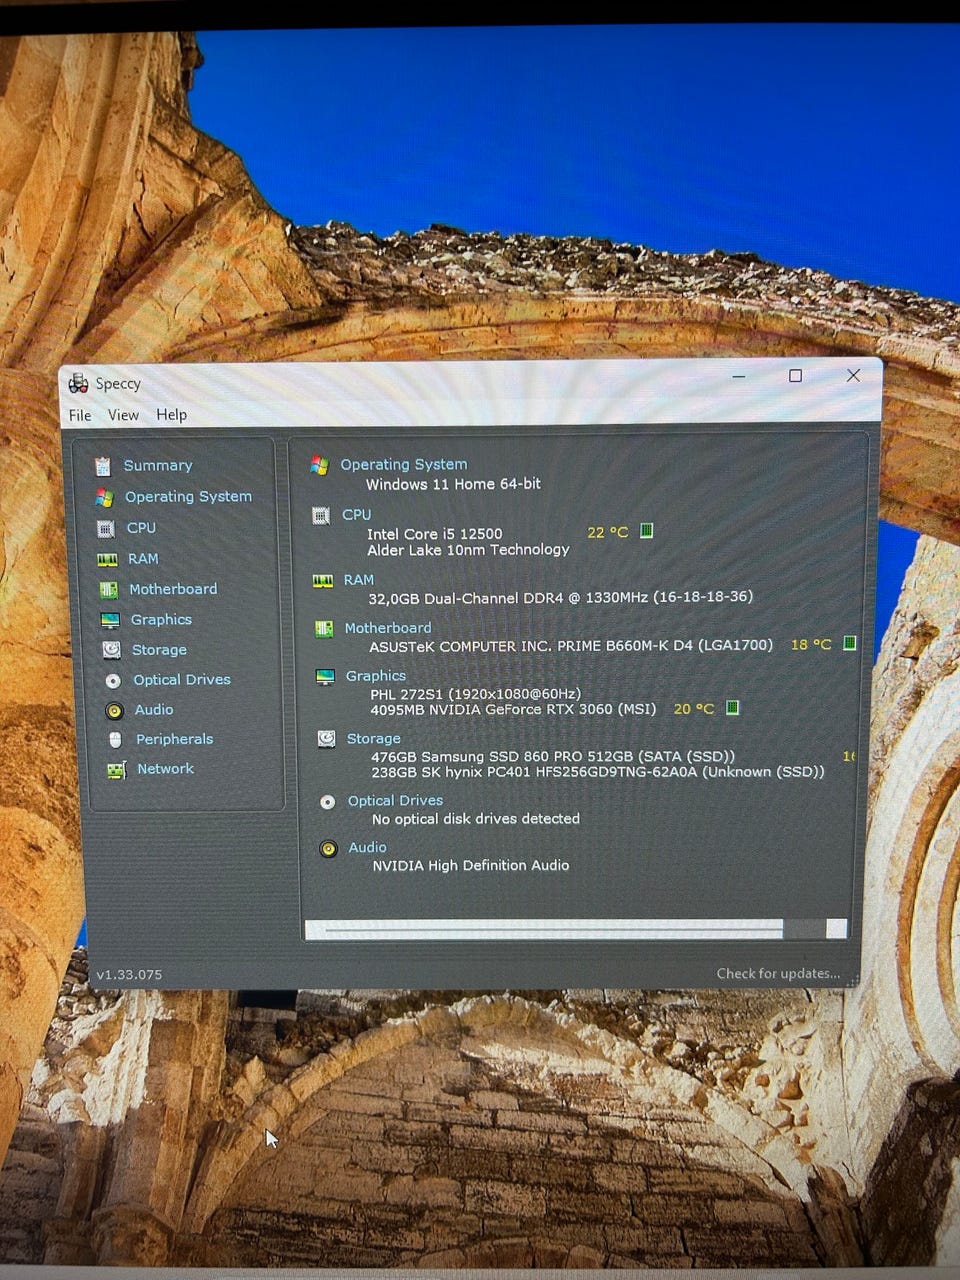This screenshot has height=1280, width=960.
Task: Click the RAM heading link in summary
Action: [358, 579]
